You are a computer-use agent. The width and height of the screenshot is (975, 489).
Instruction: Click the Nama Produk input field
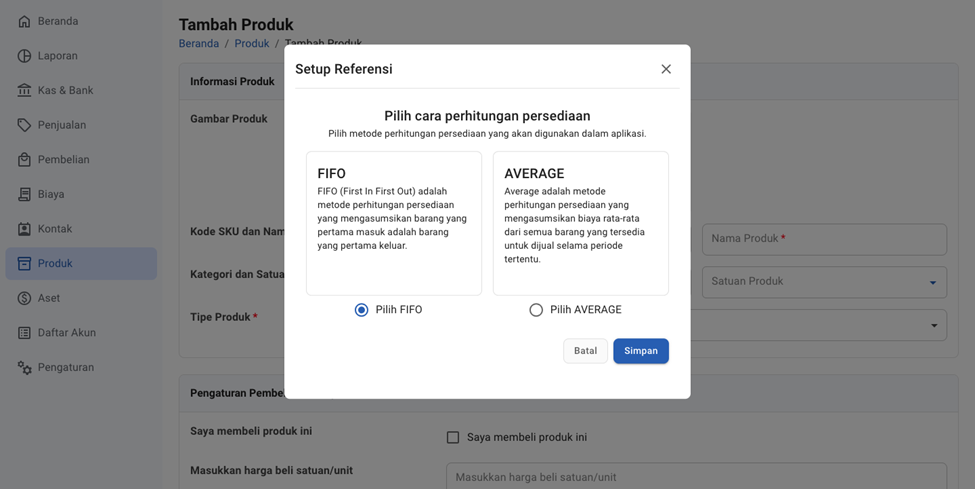pyautogui.click(x=824, y=239)
